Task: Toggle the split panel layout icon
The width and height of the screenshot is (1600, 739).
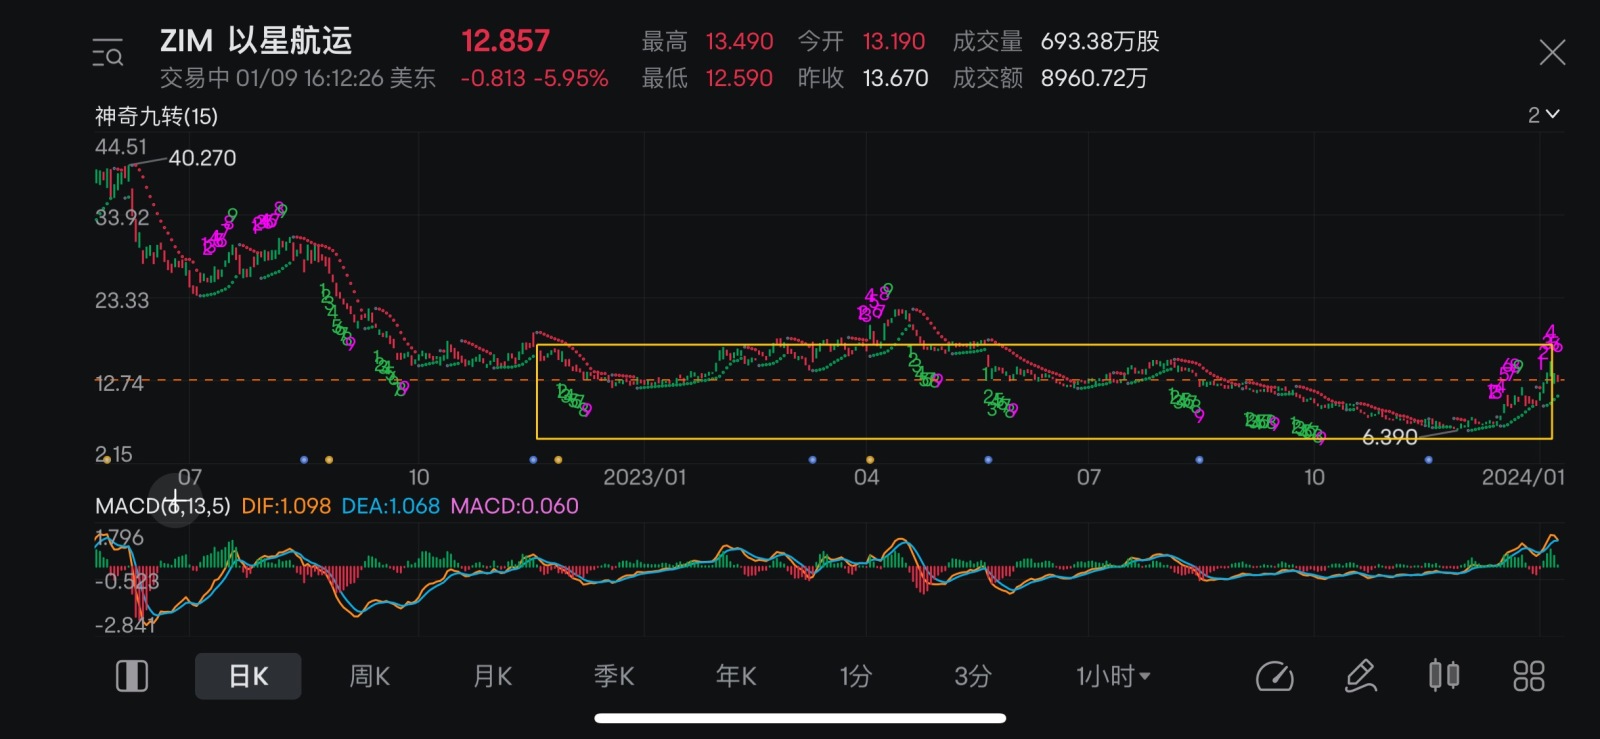Action: [x=132, y=677]
